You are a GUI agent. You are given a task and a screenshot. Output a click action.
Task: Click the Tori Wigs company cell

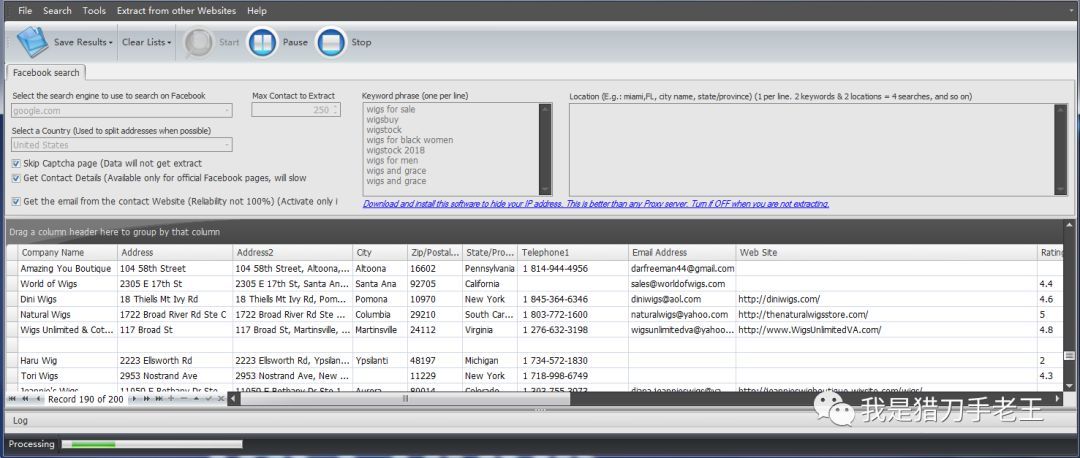click(68, 375)
